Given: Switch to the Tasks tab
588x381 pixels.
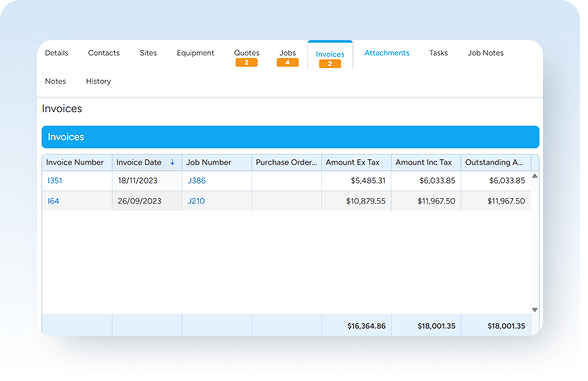Looking at the screenshot, I should click(x=438, y=53).
